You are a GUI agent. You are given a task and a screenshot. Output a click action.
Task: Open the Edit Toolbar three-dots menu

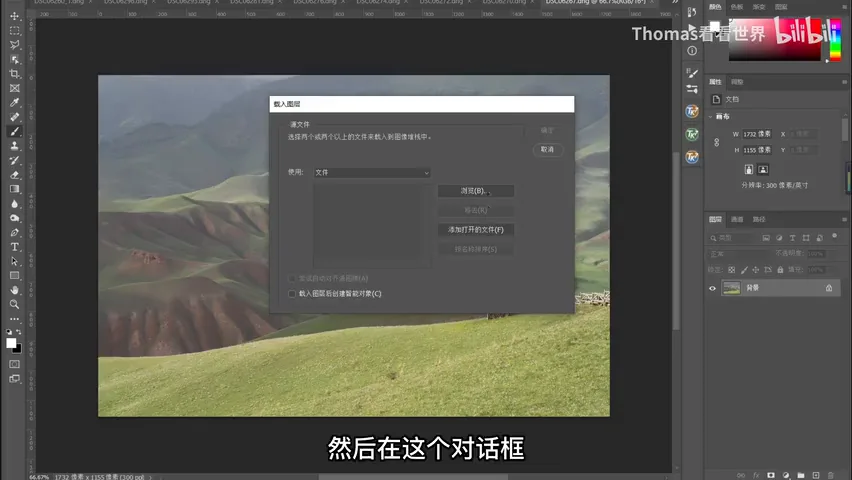pos(15,319)
